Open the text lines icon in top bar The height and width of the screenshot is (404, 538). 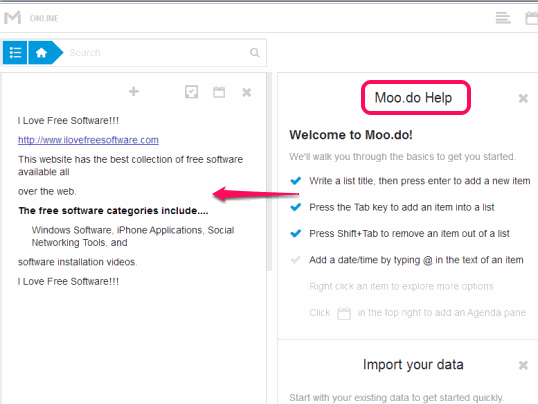(503, 18)
